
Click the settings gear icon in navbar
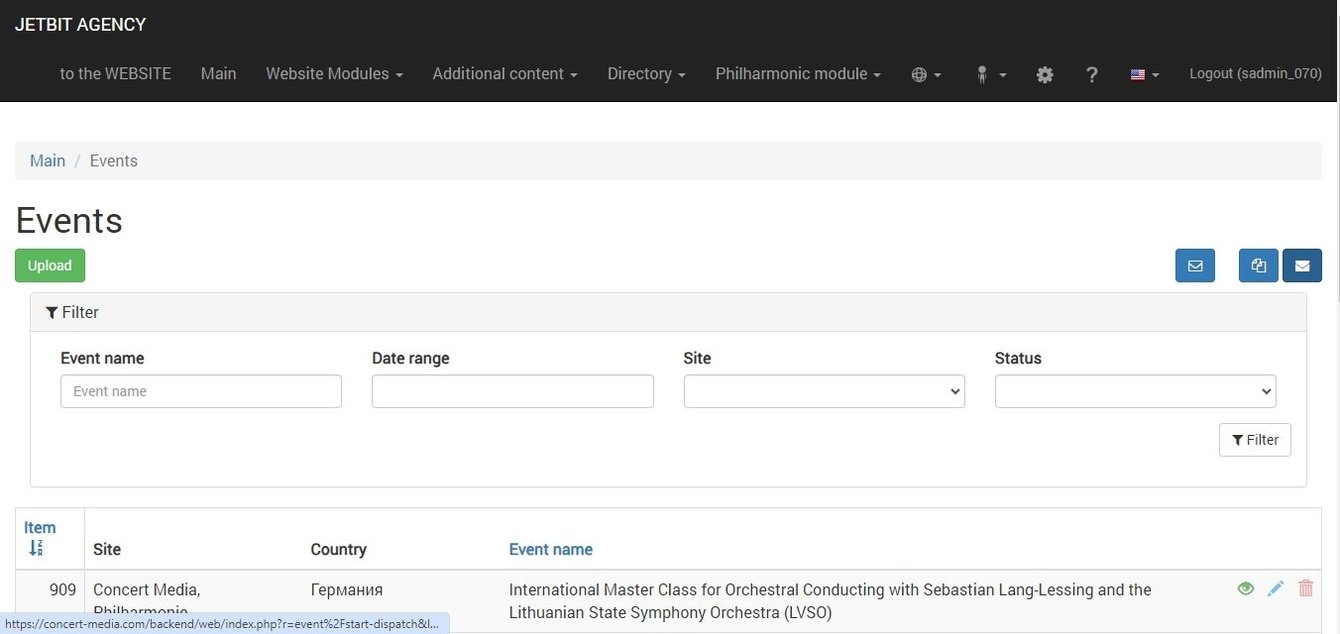click(1045, 74)
